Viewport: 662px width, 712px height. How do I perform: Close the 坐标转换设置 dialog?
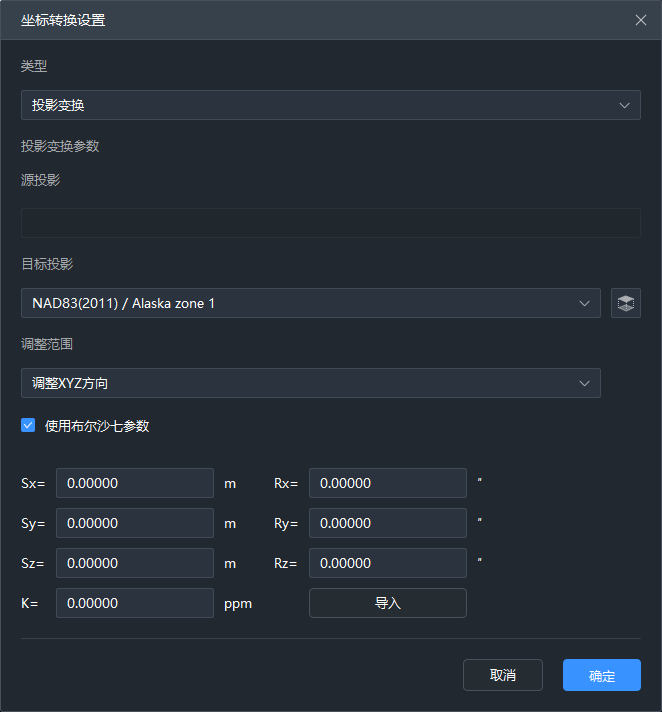click(x=641, y=20)
